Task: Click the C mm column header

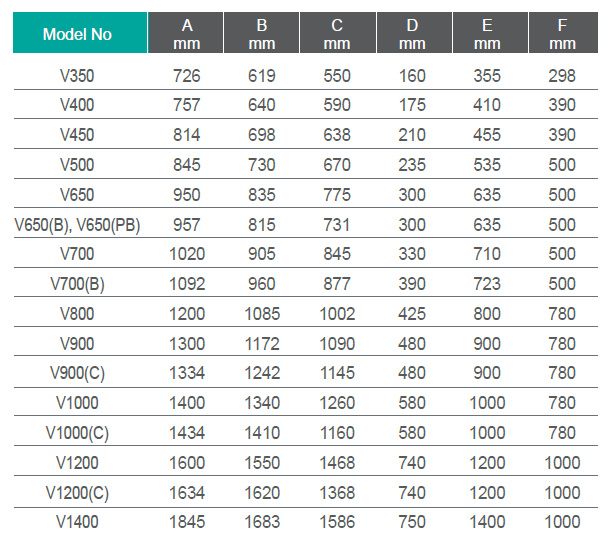Action: click(x=337, y=33)
